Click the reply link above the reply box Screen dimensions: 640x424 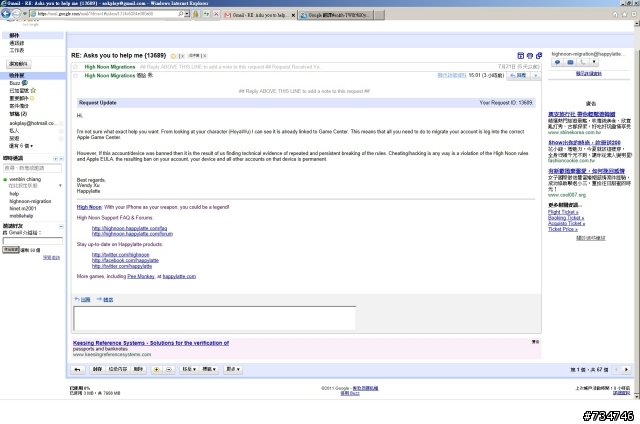[85, 300]
